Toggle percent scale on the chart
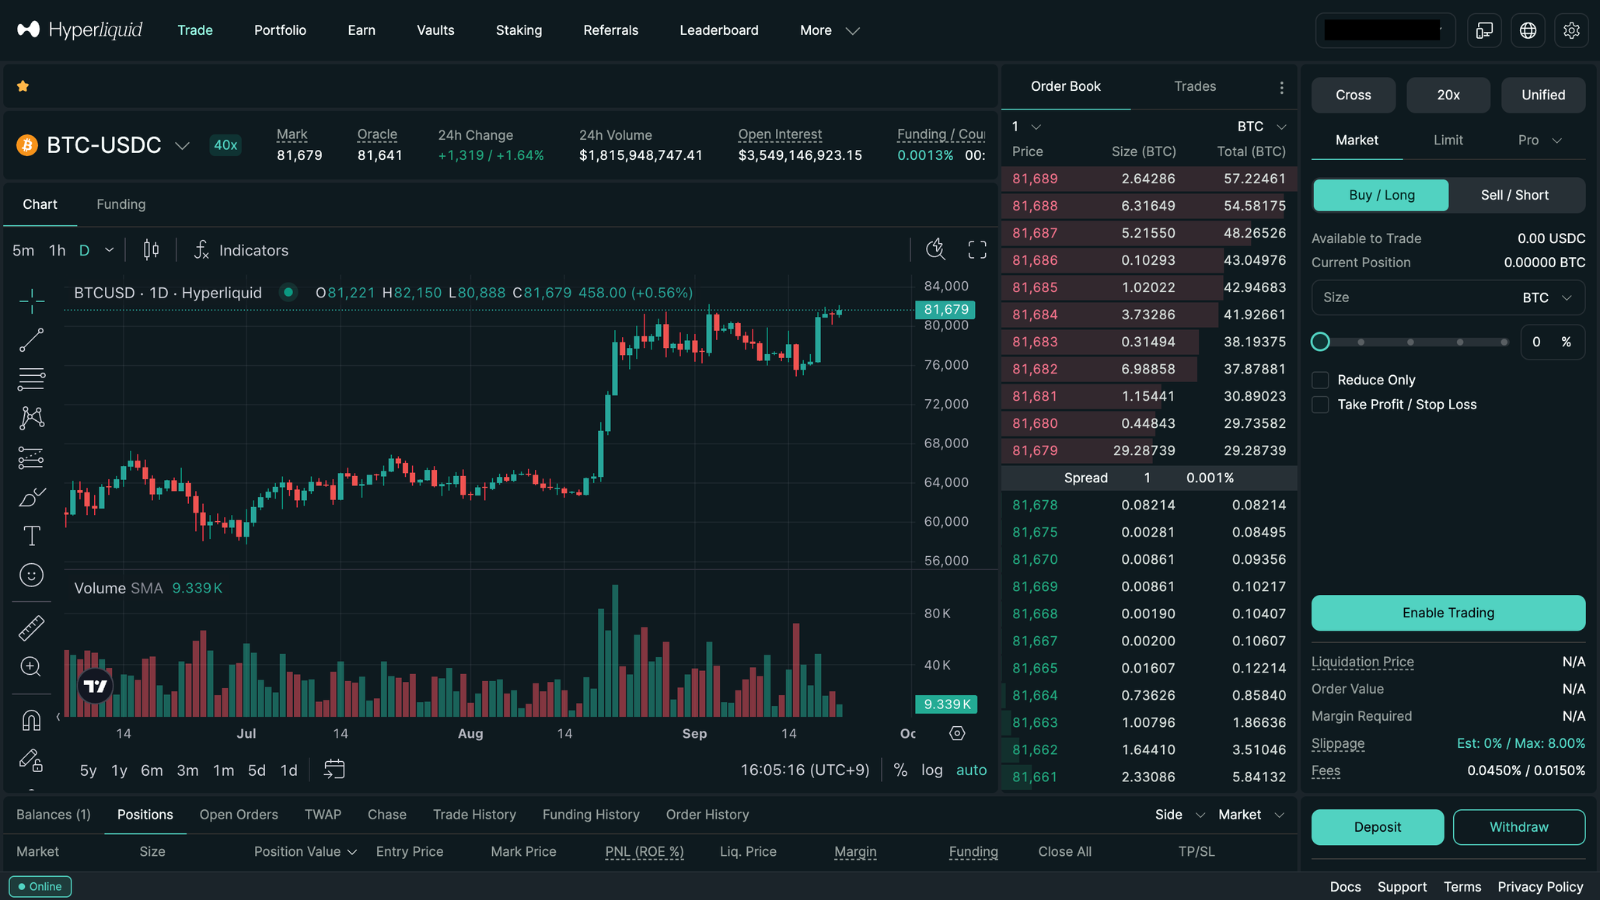The height and width of the screenshot is (900, 1600). [x=901, y=770]
